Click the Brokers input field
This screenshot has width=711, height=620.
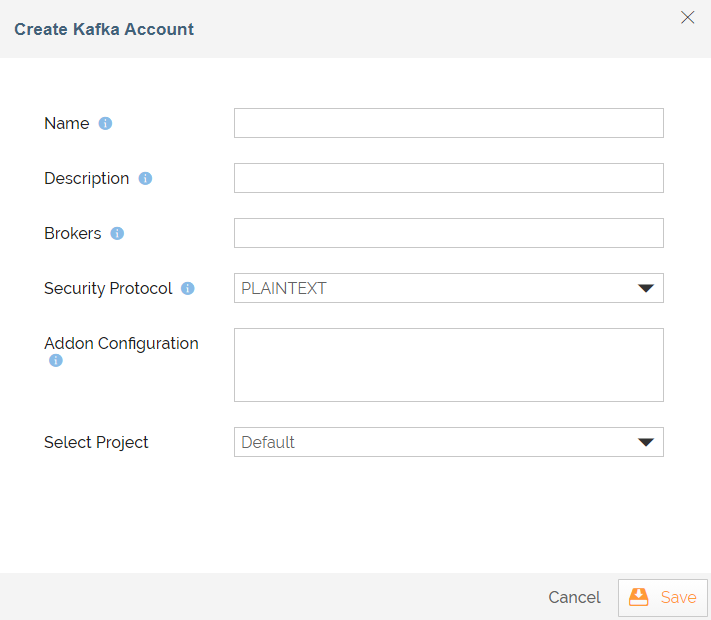pos(448,233)
